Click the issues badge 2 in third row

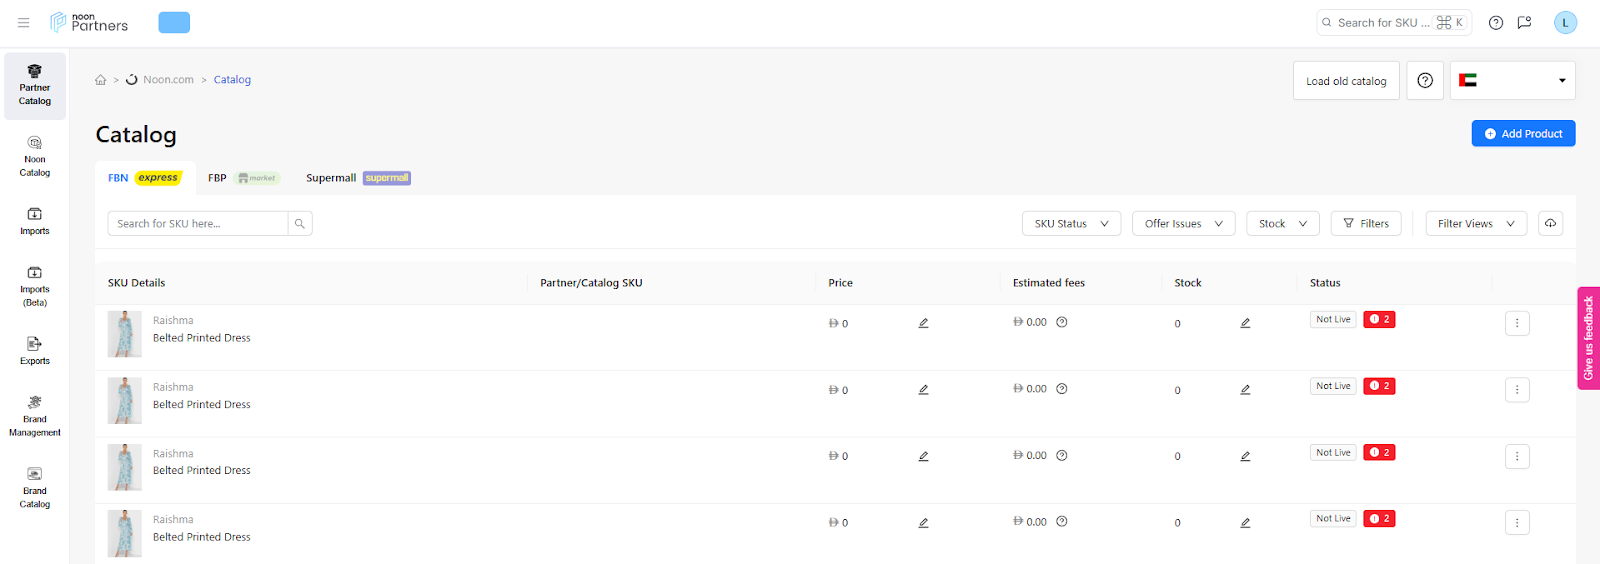pyautogui.click(x=1379, y=453)
